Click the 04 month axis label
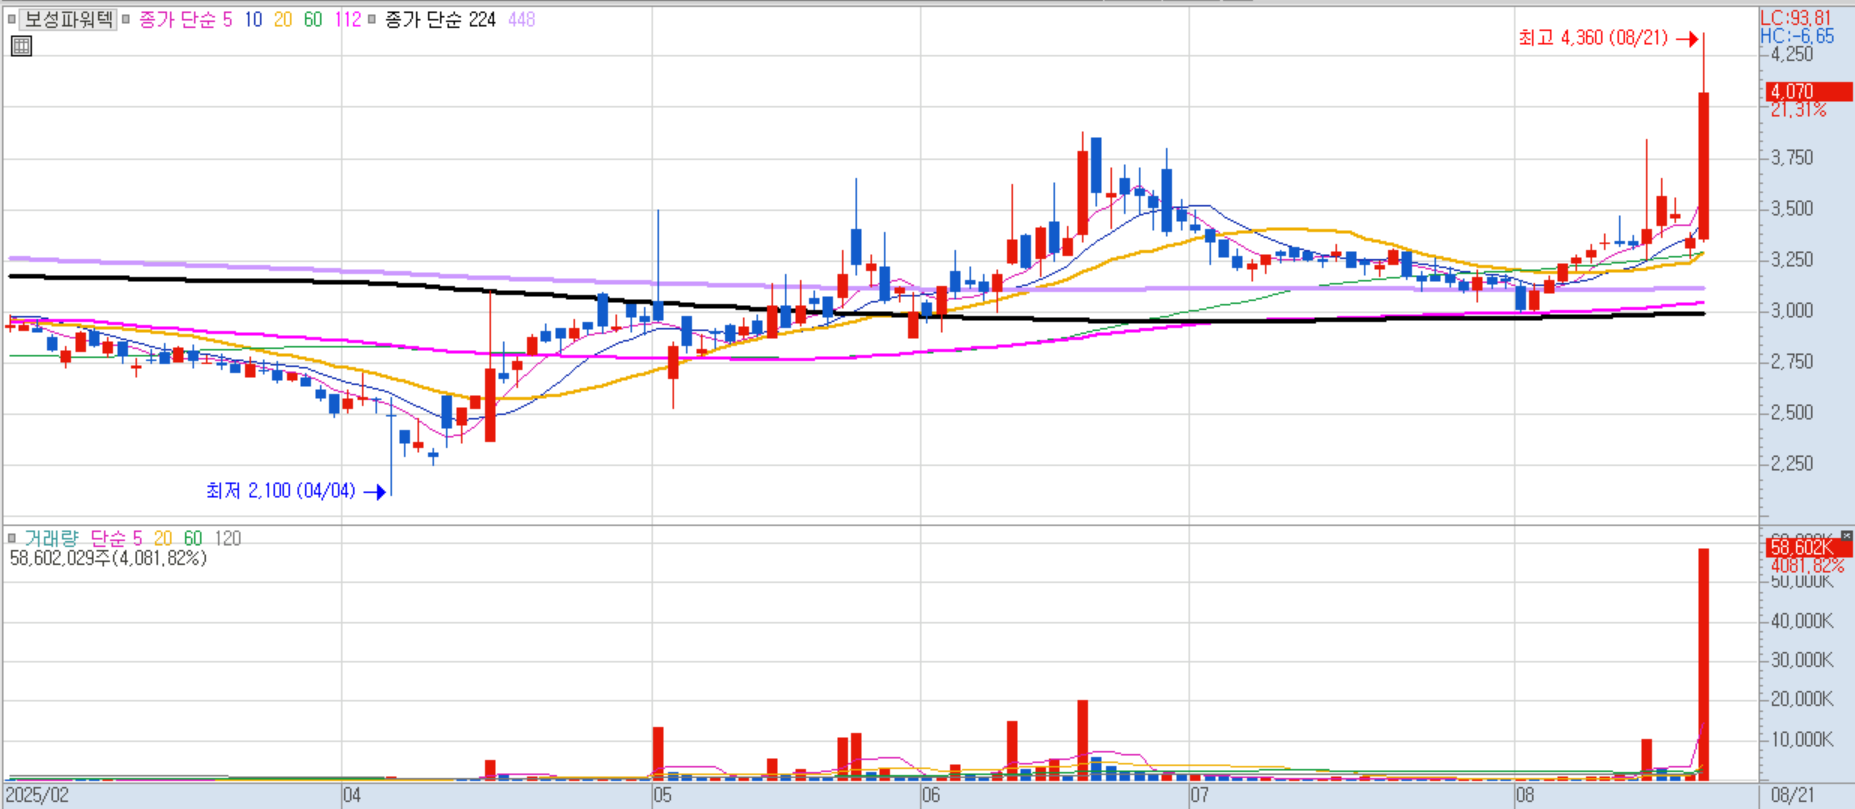Viewport: 1855px width, 809px height. [x=351, y=796]
